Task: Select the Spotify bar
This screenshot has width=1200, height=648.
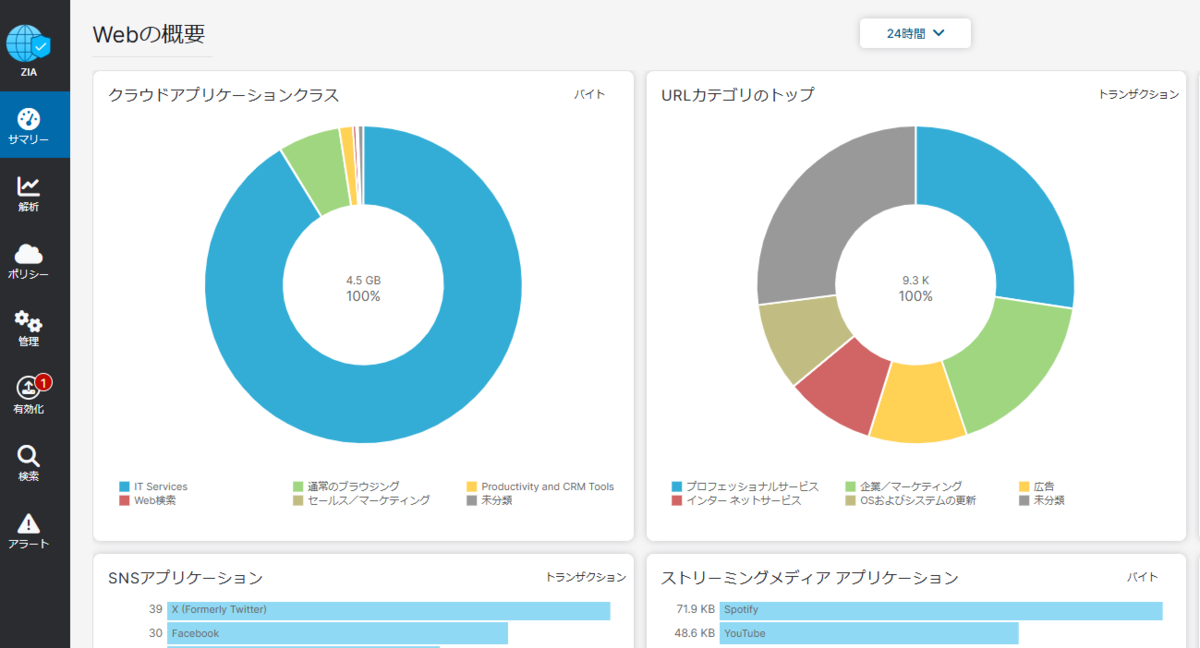Action: point(941,609)
